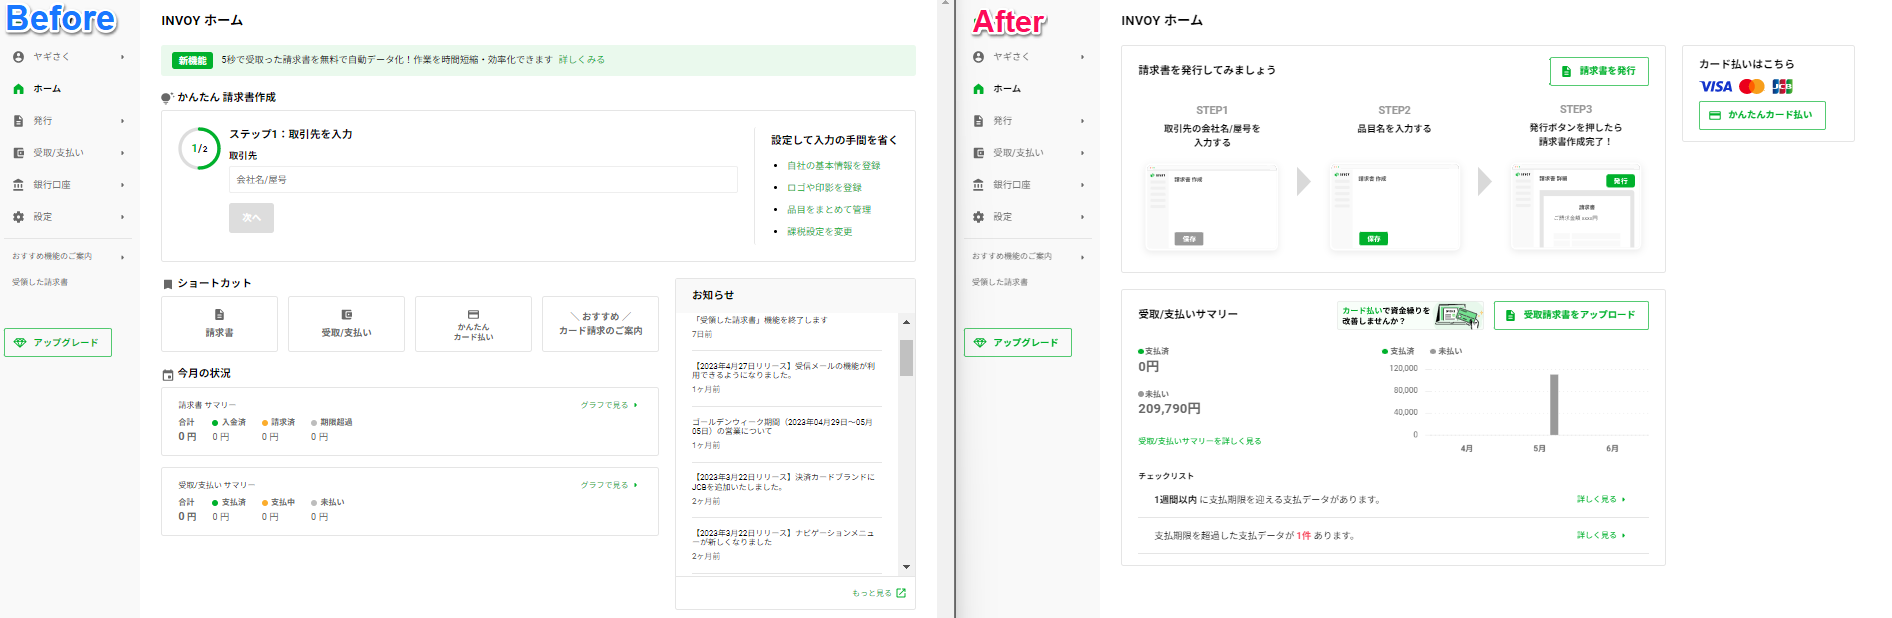Focus the 会社名/屋号 input field

tap(483, 180)
